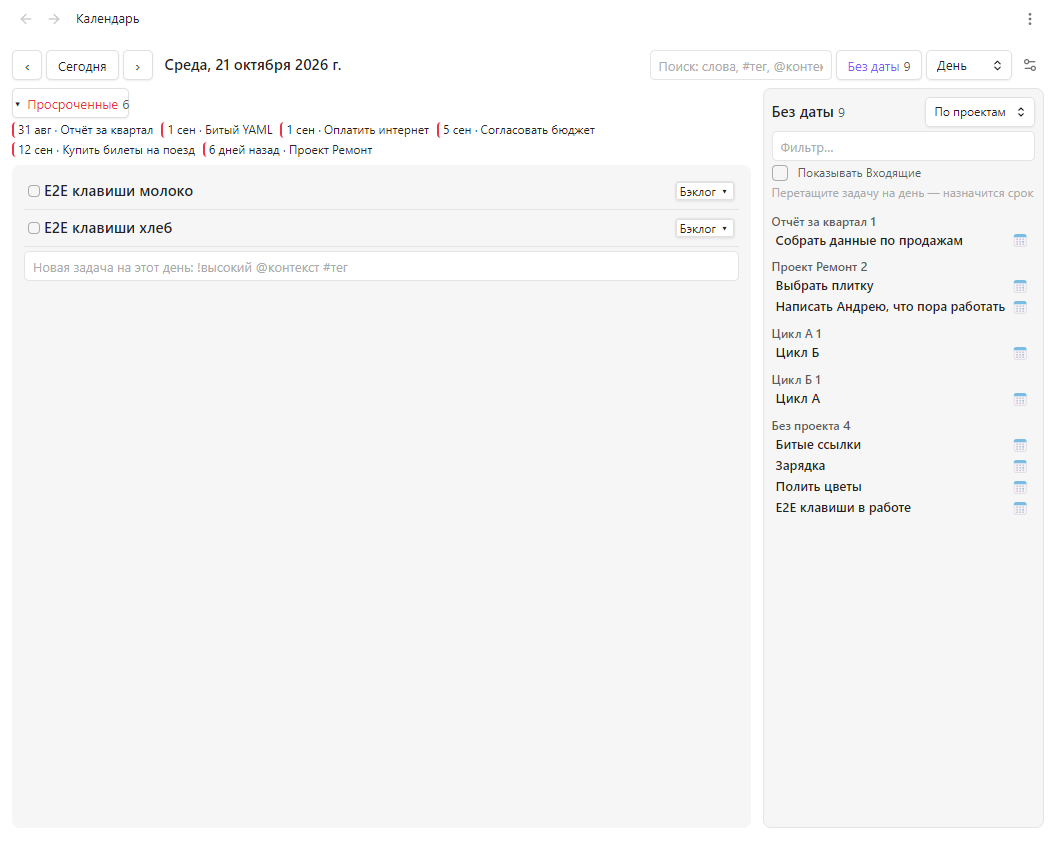Jump to today with Сегодня button
Screen dimensions: 1056x860
(82, 65)
